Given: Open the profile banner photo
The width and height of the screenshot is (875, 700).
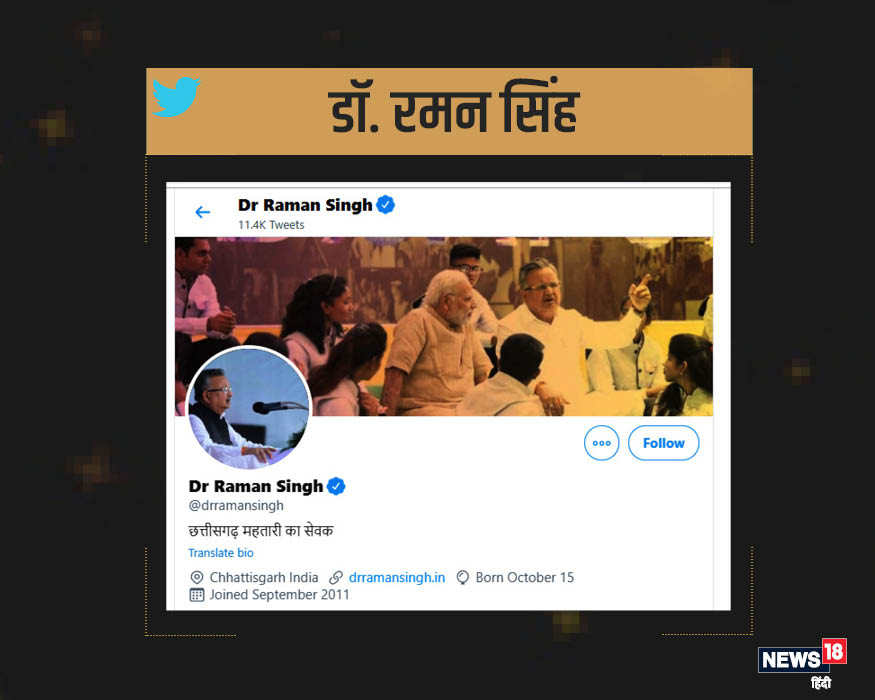Looking at the screenshot, I should [444, 327].
